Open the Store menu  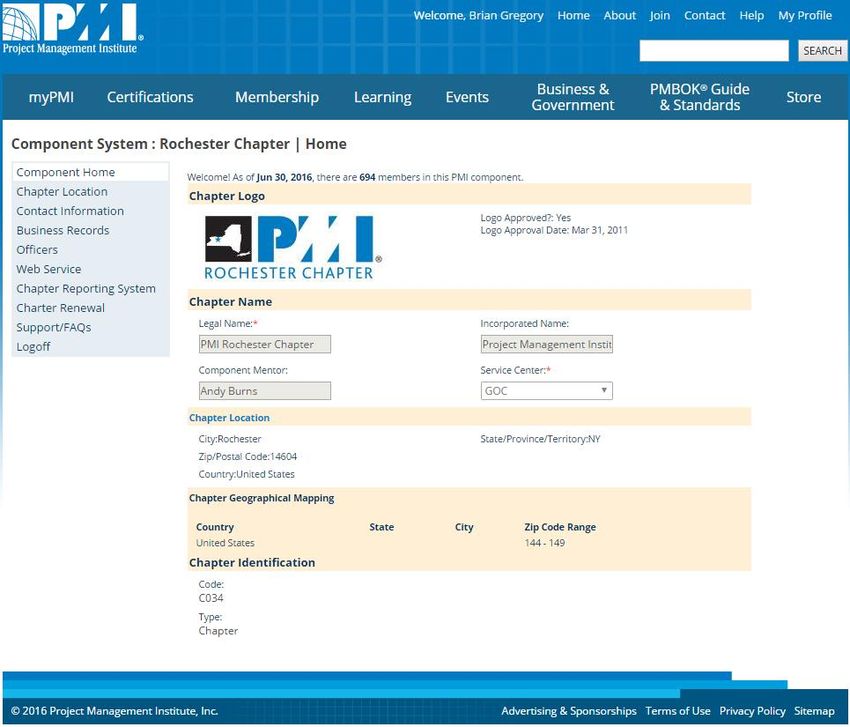click(x=803, y=97)
